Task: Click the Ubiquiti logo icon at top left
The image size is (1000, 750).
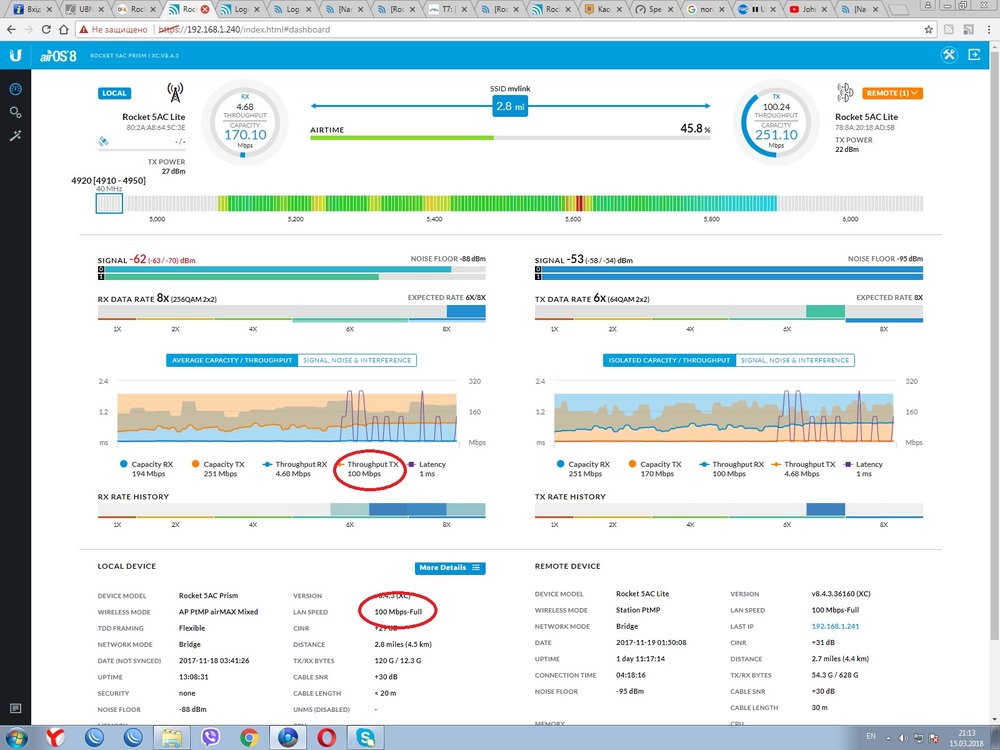Action: 15,54
